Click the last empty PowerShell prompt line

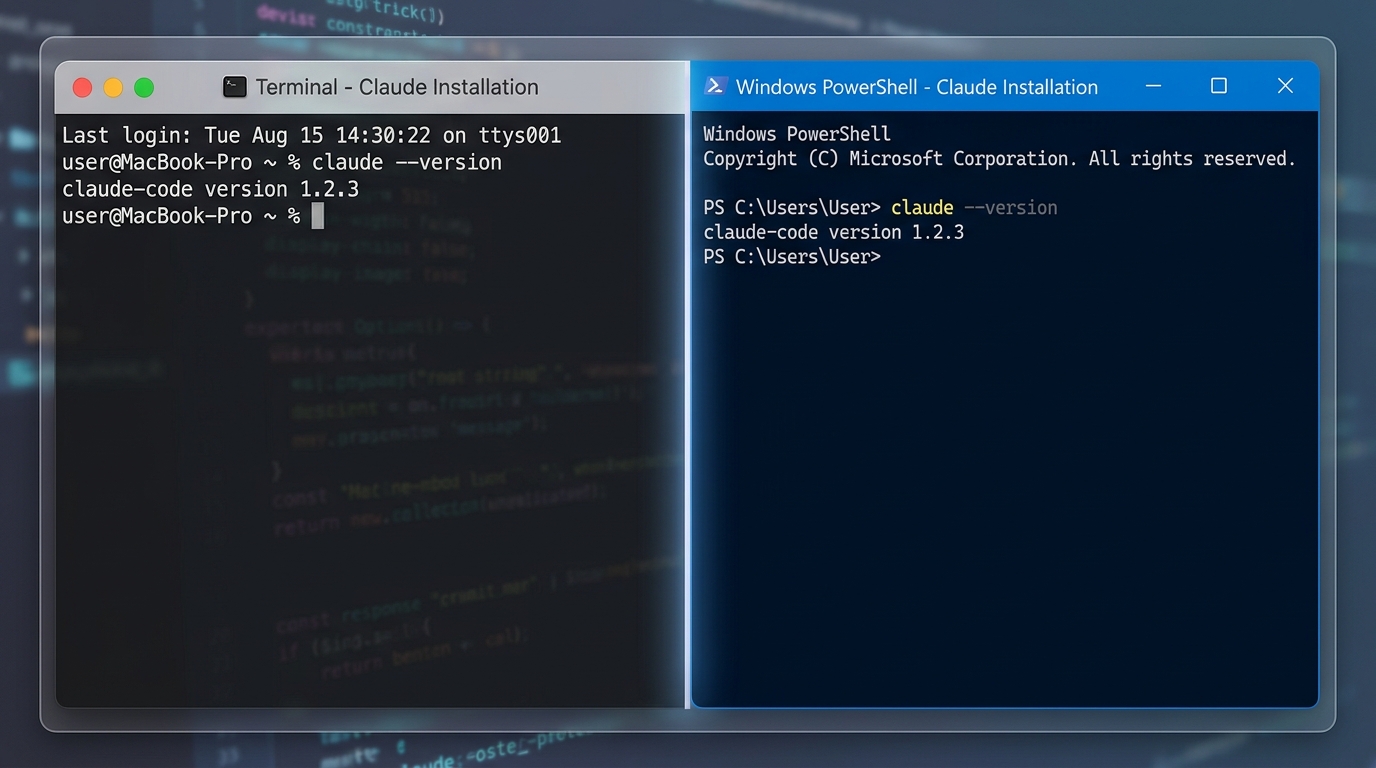(791, 257)
